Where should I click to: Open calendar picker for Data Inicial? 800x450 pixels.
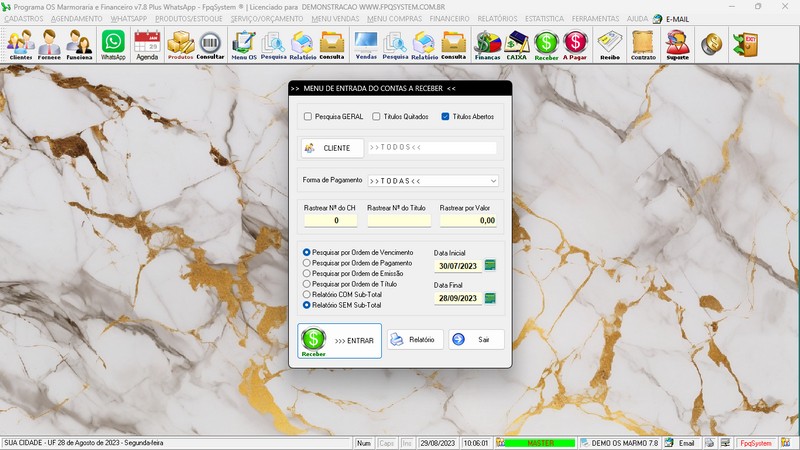(490, 265)
